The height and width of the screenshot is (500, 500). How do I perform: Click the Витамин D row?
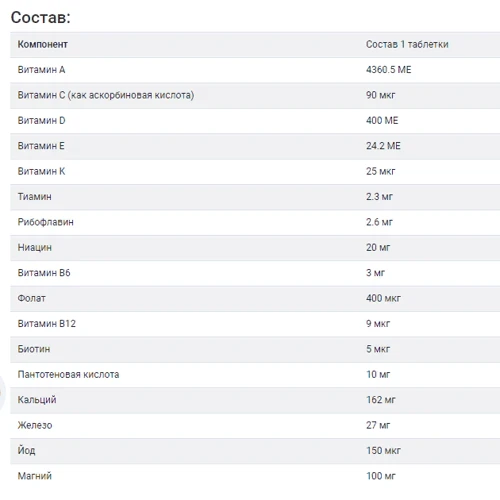point(255,121)
